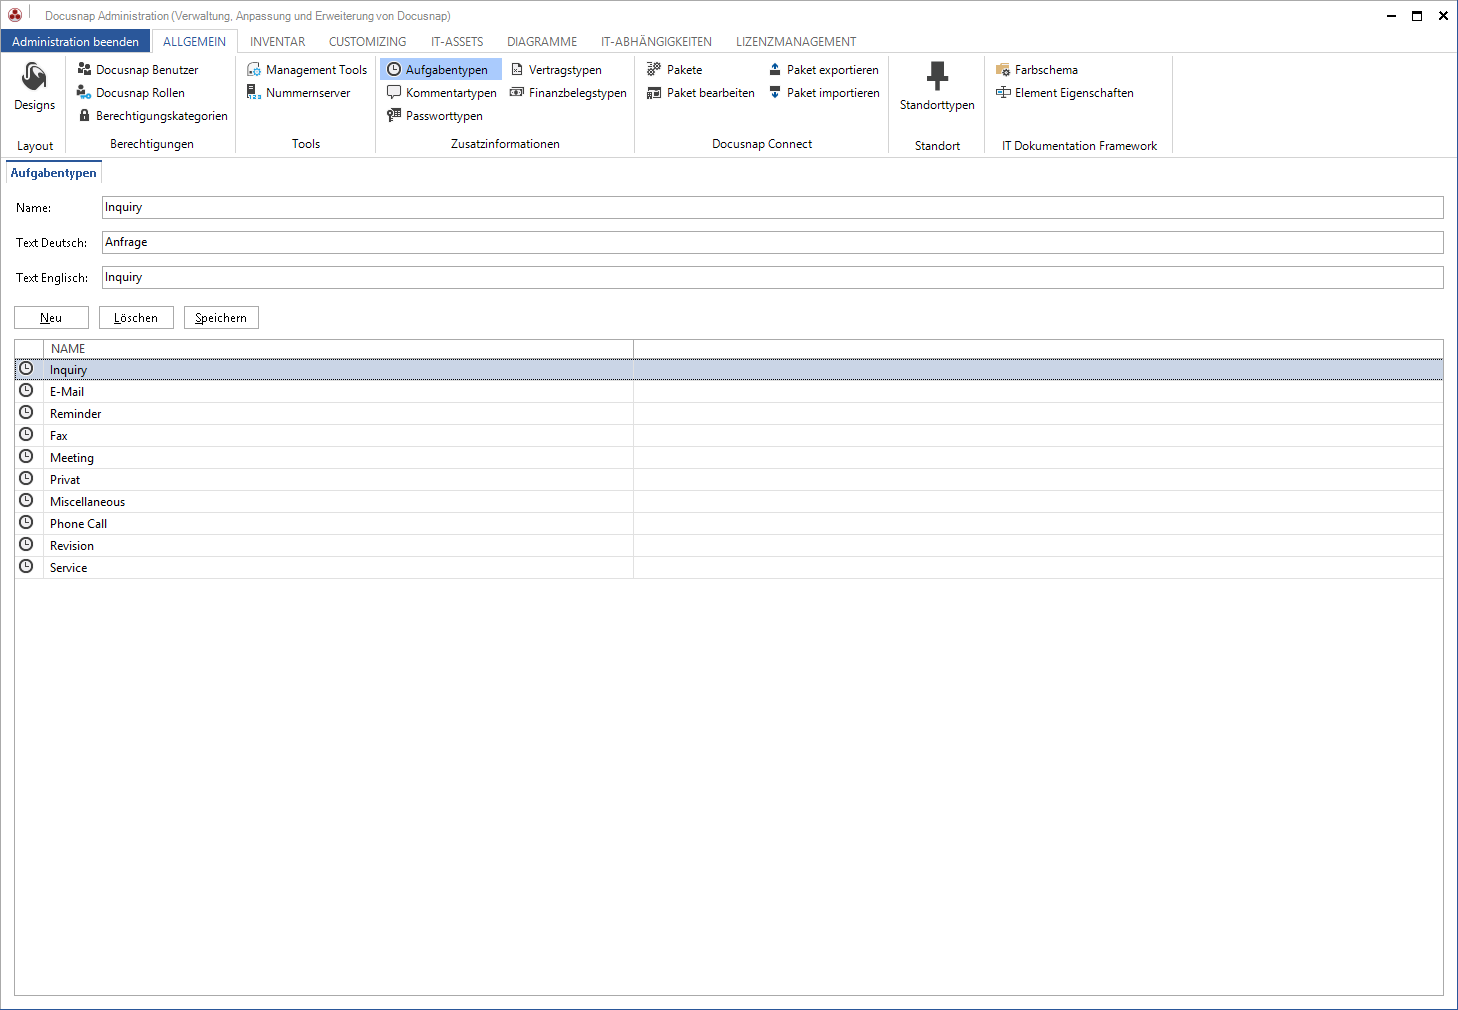Select the Revision row
The height and width of the screenshot is (1010, 1458).
coord(729,545)
